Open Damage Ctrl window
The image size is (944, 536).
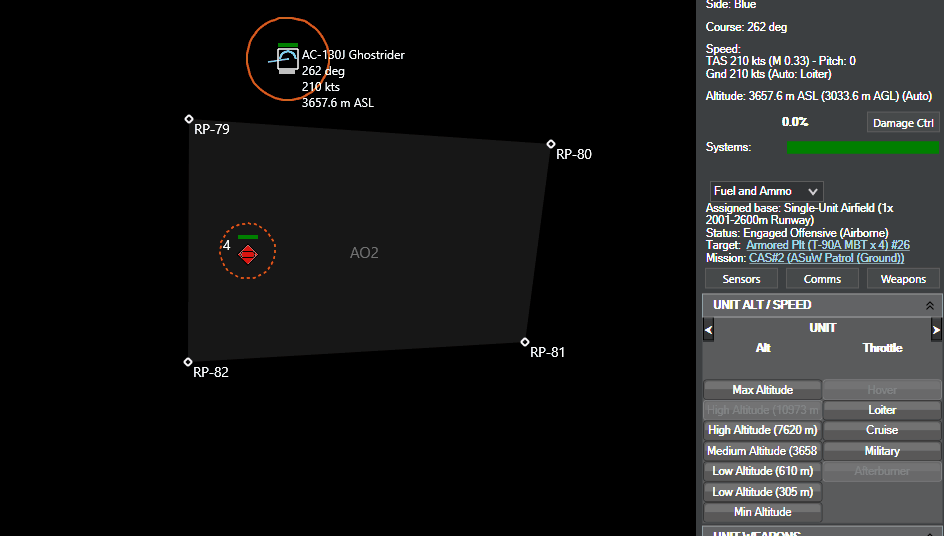pyautogui.click(x=903, y=123)
